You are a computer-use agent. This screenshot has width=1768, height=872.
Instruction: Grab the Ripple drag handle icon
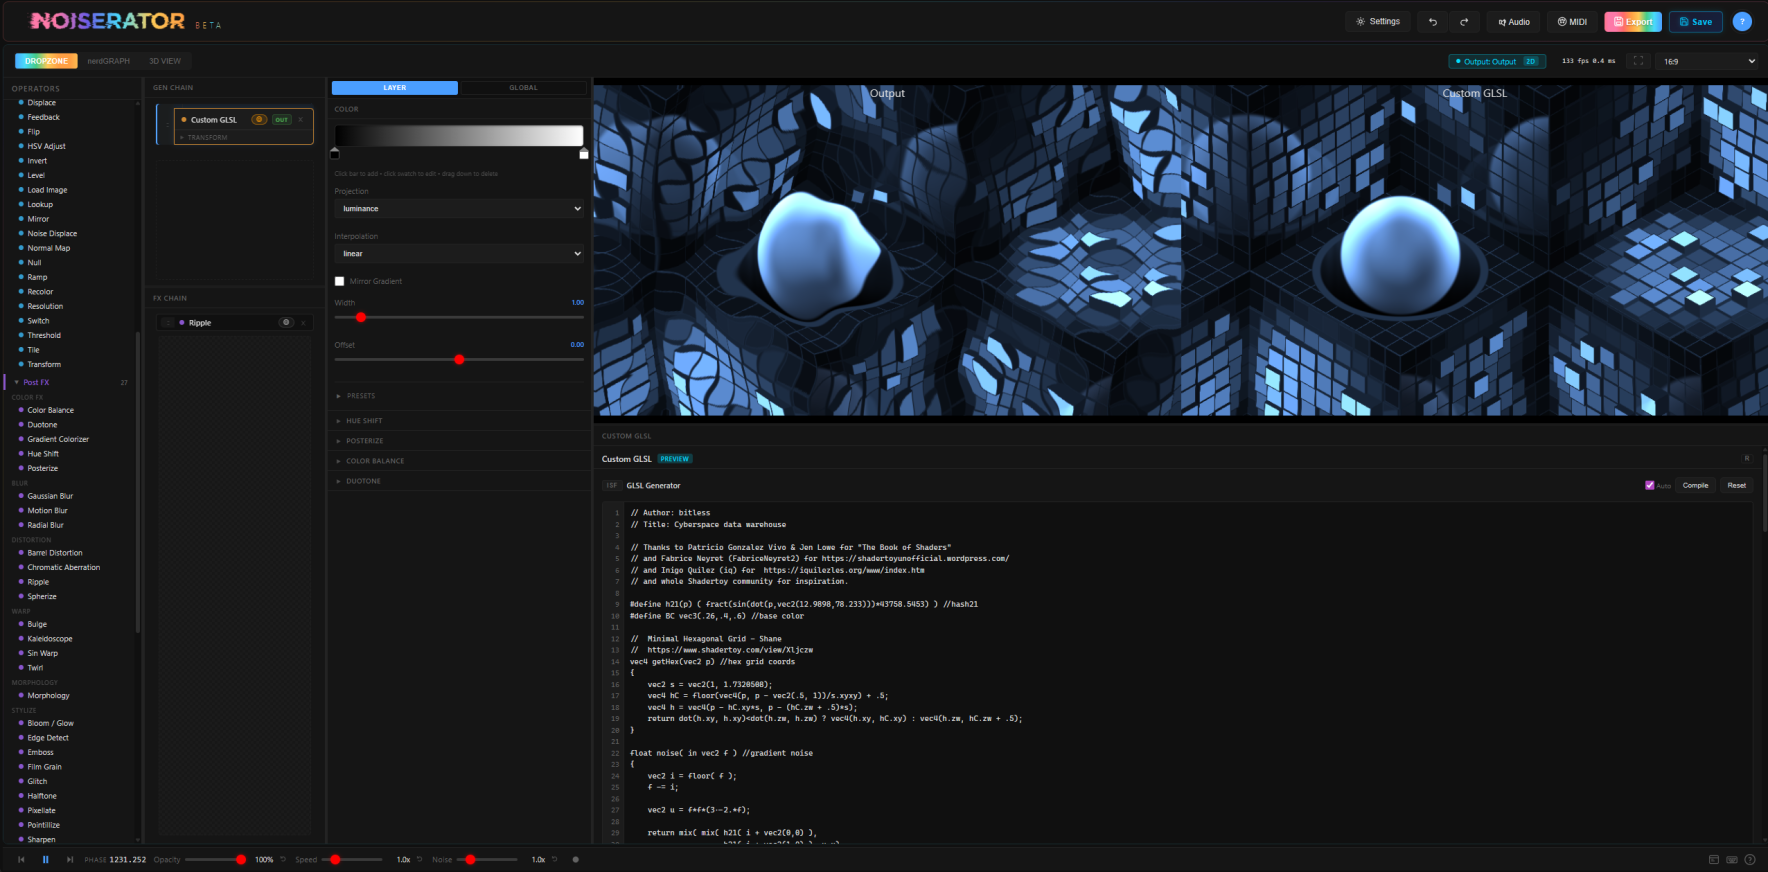click(x=167, y=323)
